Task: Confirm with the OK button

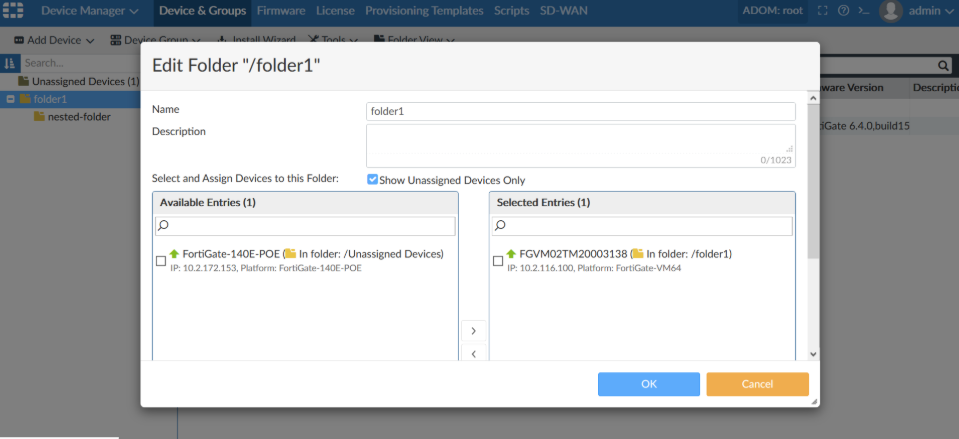Action: (649, 384)
